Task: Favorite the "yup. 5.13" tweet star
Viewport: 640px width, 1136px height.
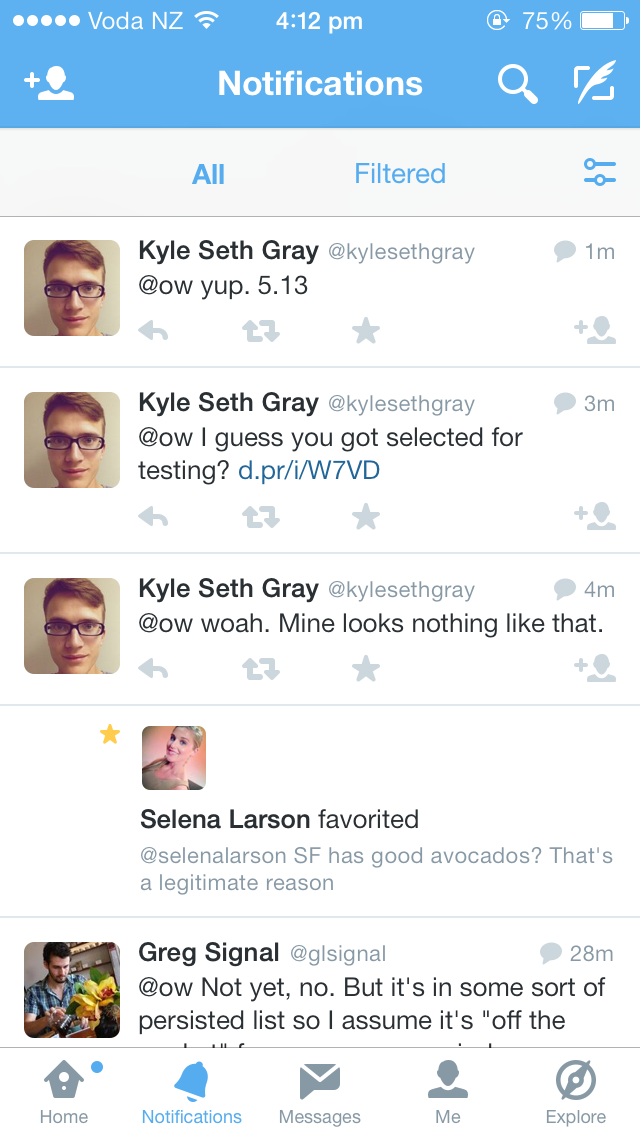Action: 366,331
